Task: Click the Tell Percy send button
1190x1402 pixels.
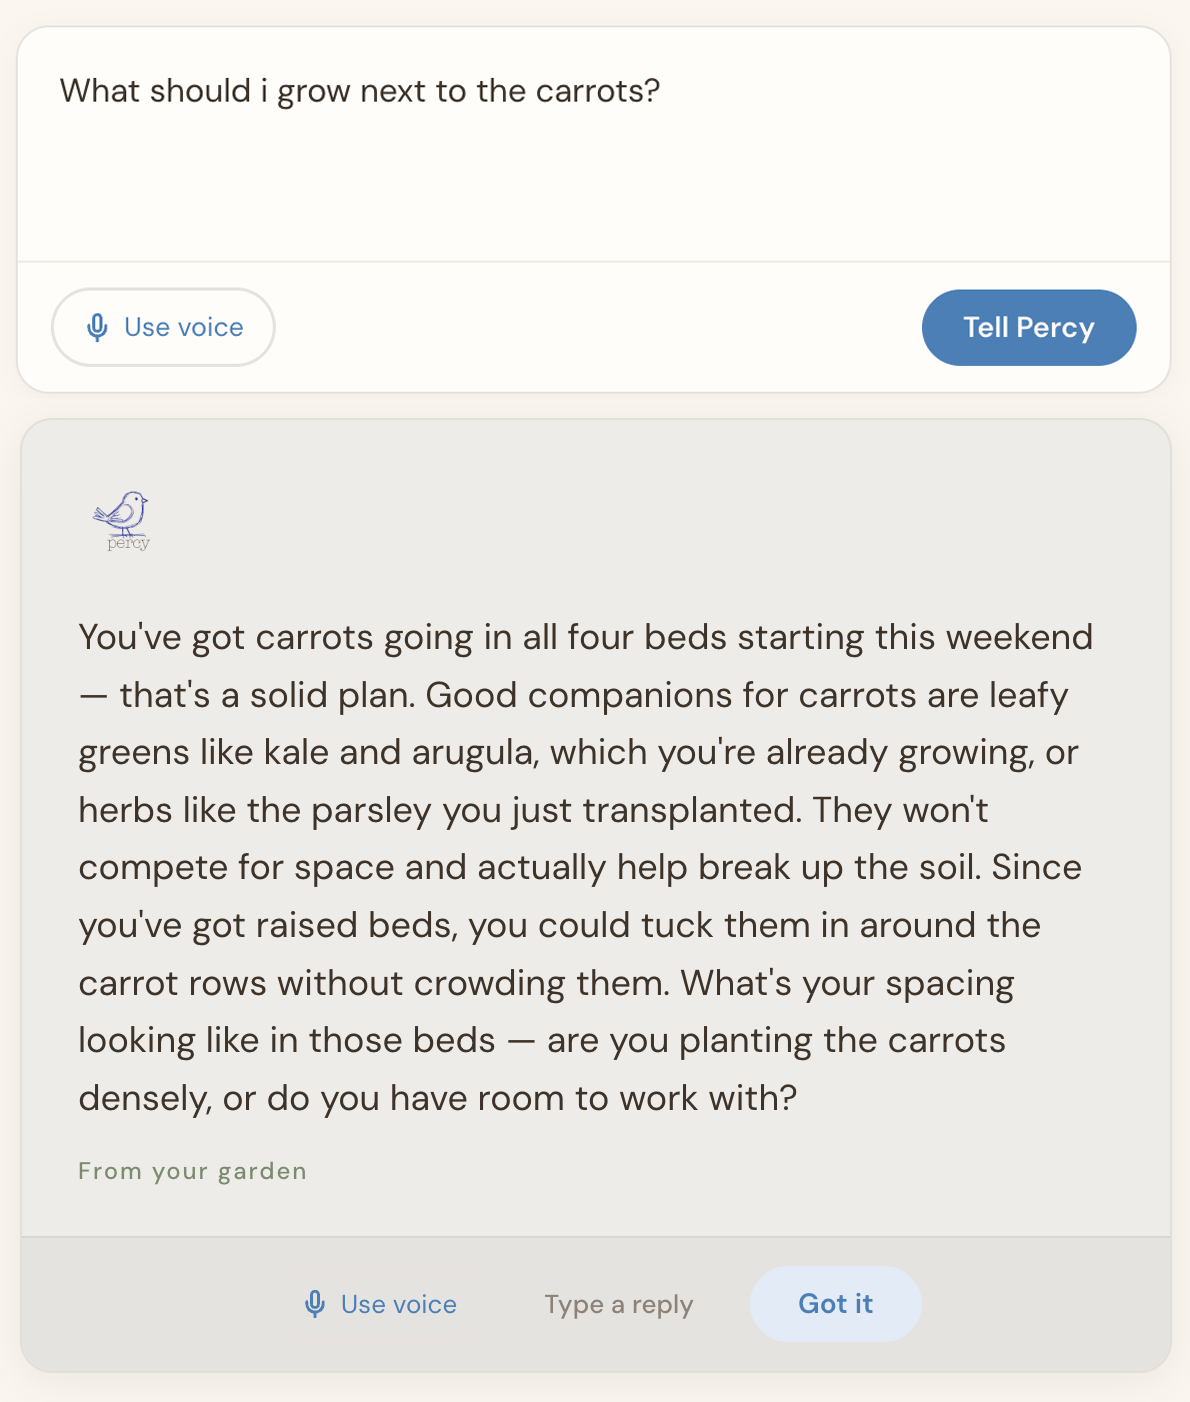Action: click(1028, 327)
